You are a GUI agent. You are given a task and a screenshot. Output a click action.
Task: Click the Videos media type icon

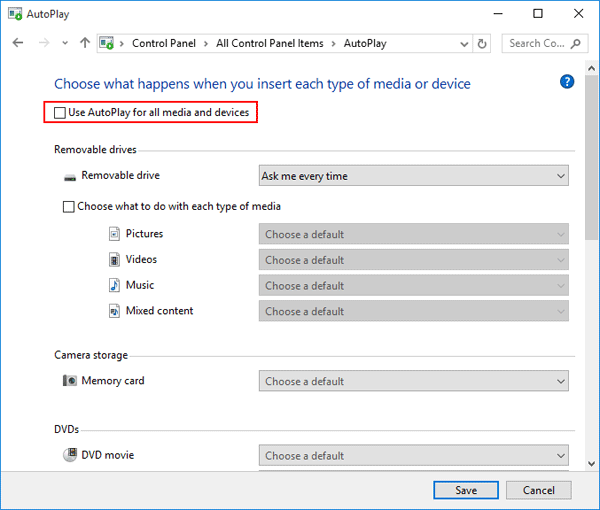coord(114,260)
